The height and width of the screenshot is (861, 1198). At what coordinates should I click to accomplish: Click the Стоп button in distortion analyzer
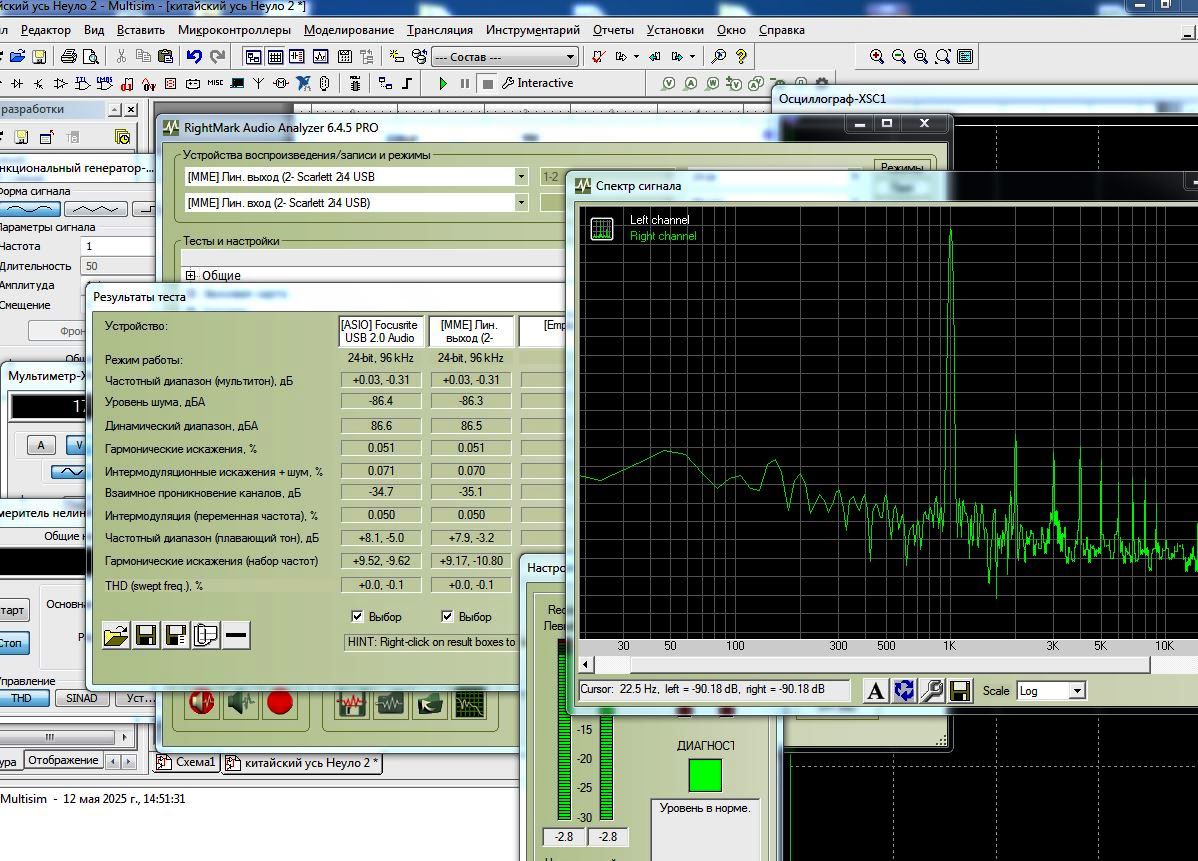(x=14, y=643)
